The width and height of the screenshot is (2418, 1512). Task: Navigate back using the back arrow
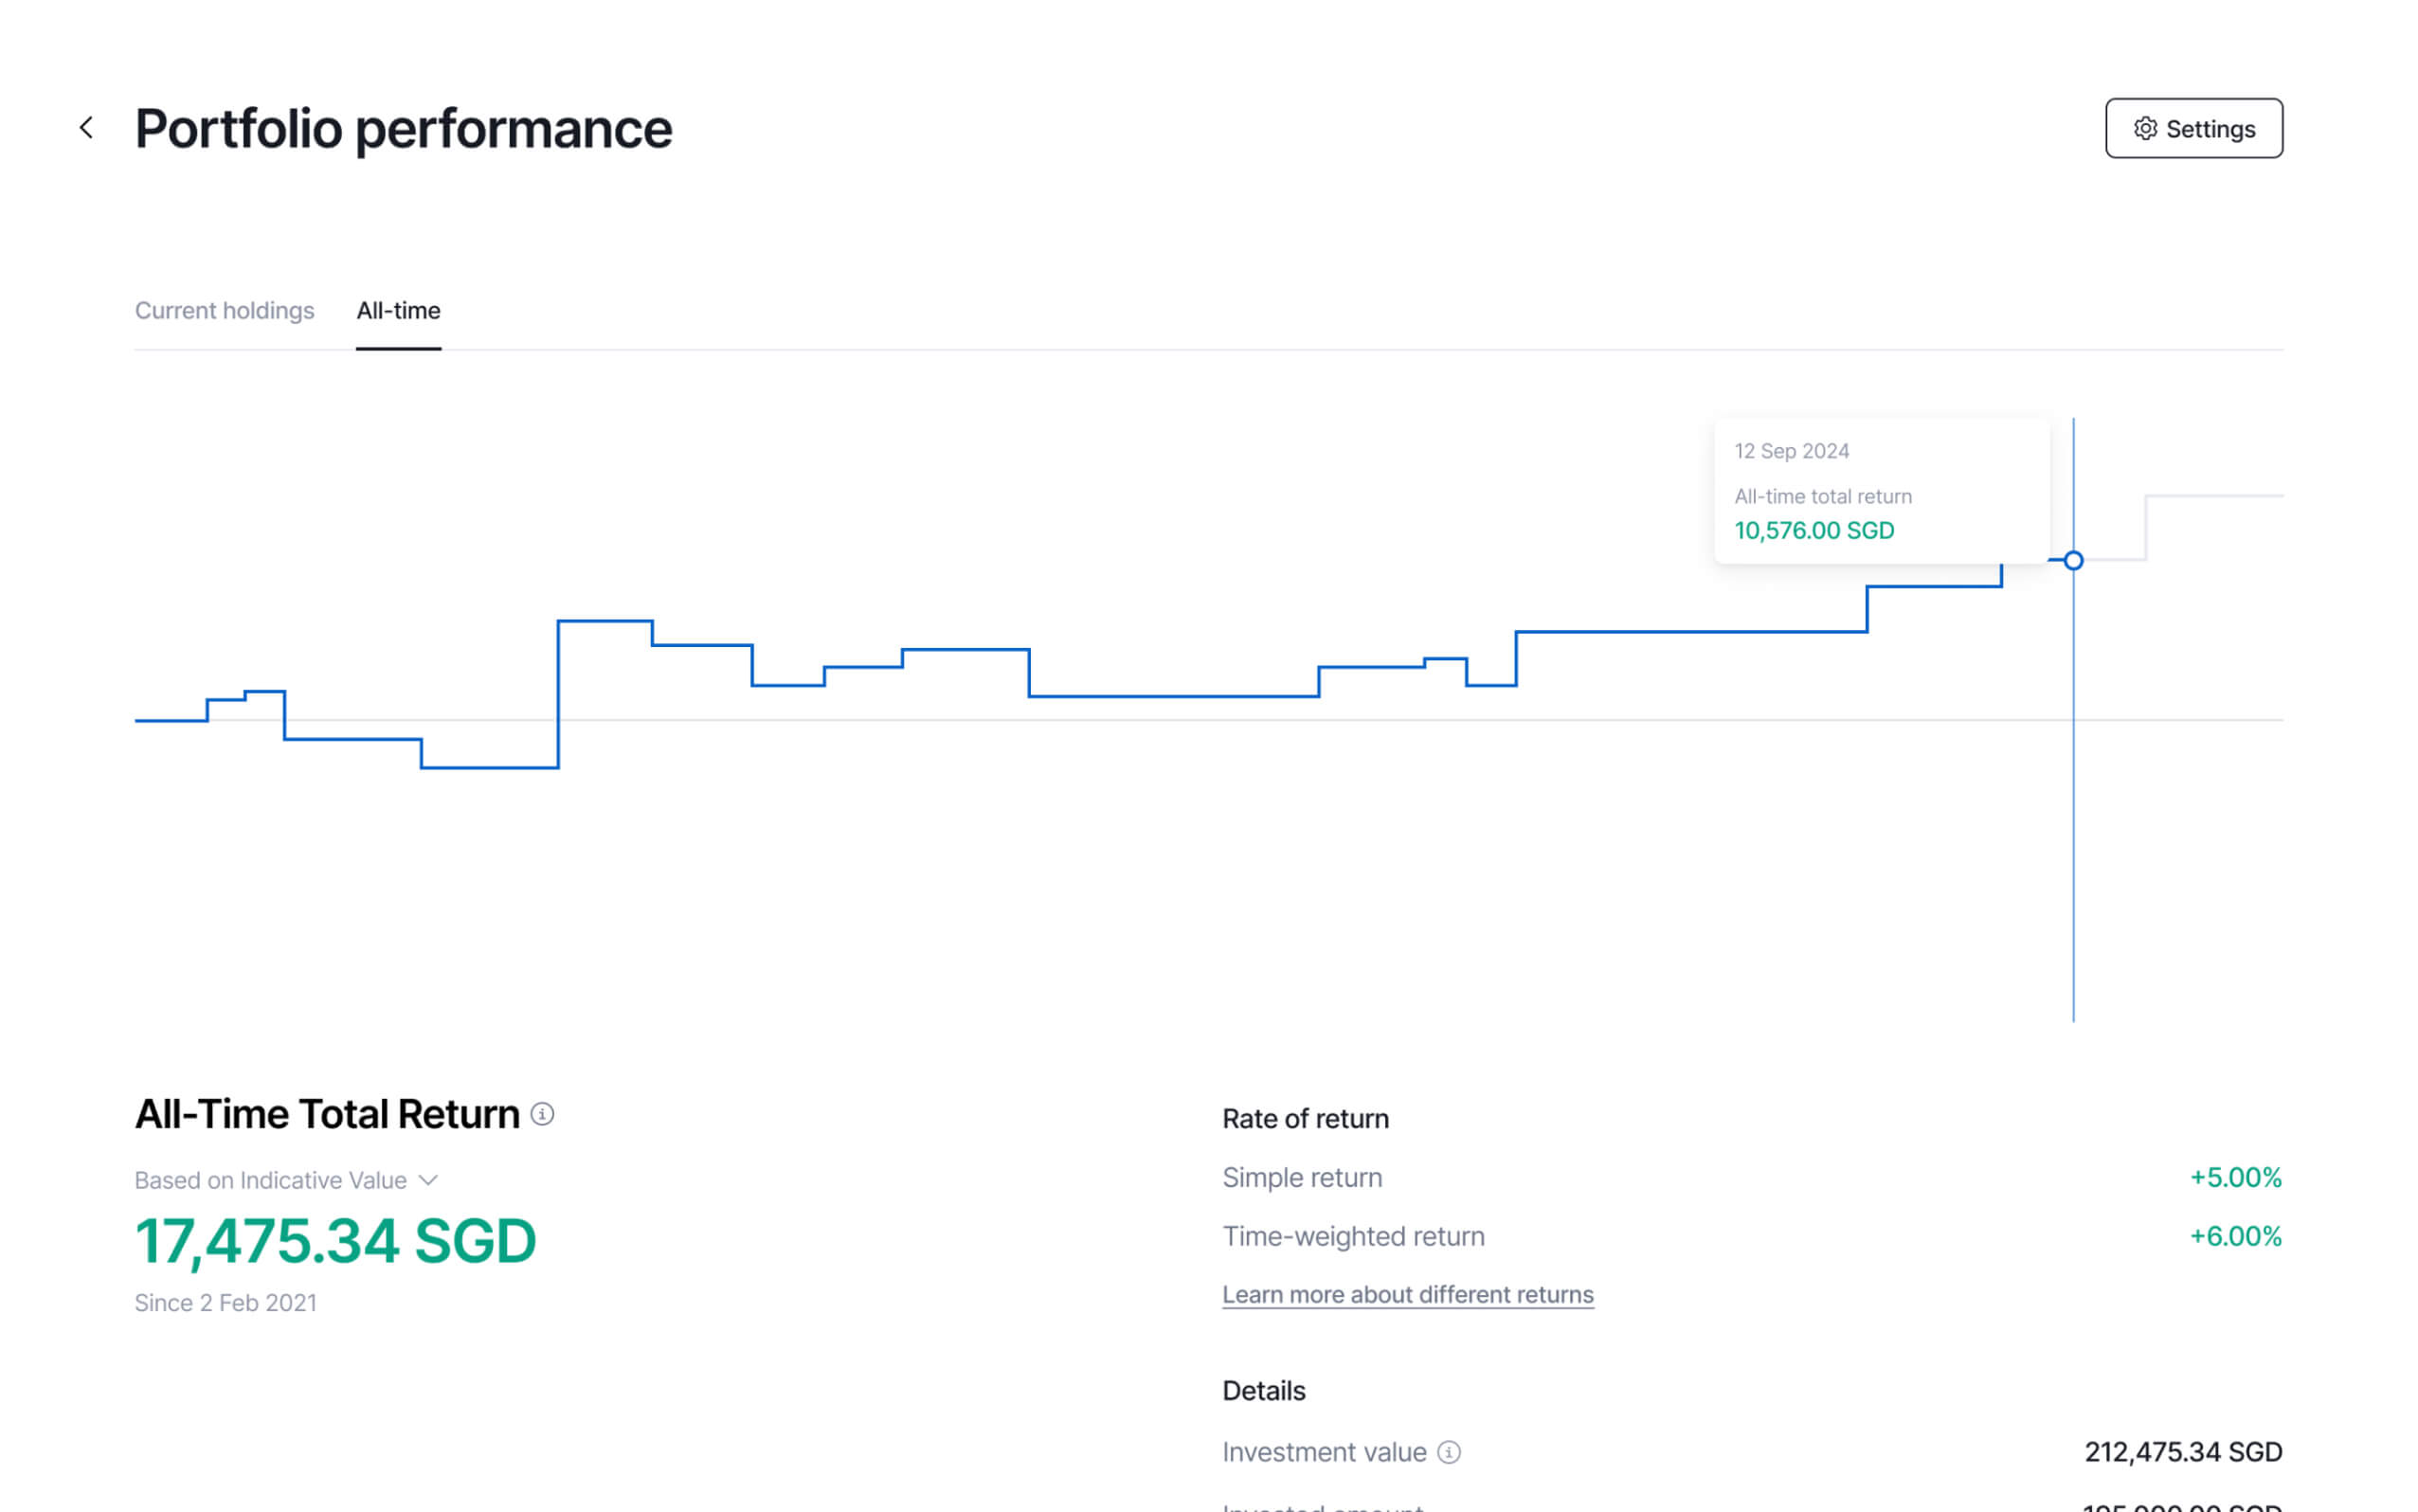(x=88, y=127)
